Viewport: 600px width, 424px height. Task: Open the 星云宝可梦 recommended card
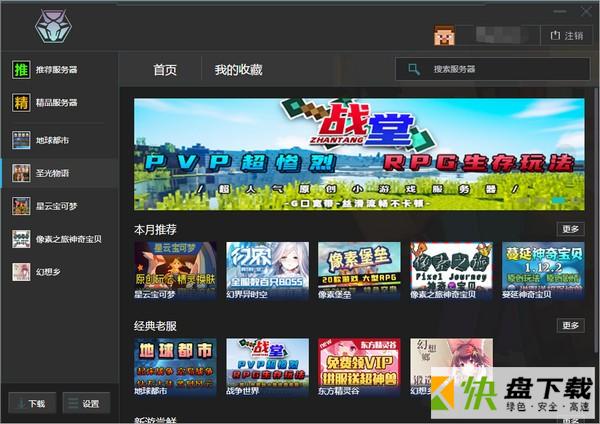(x=175, y=271)
